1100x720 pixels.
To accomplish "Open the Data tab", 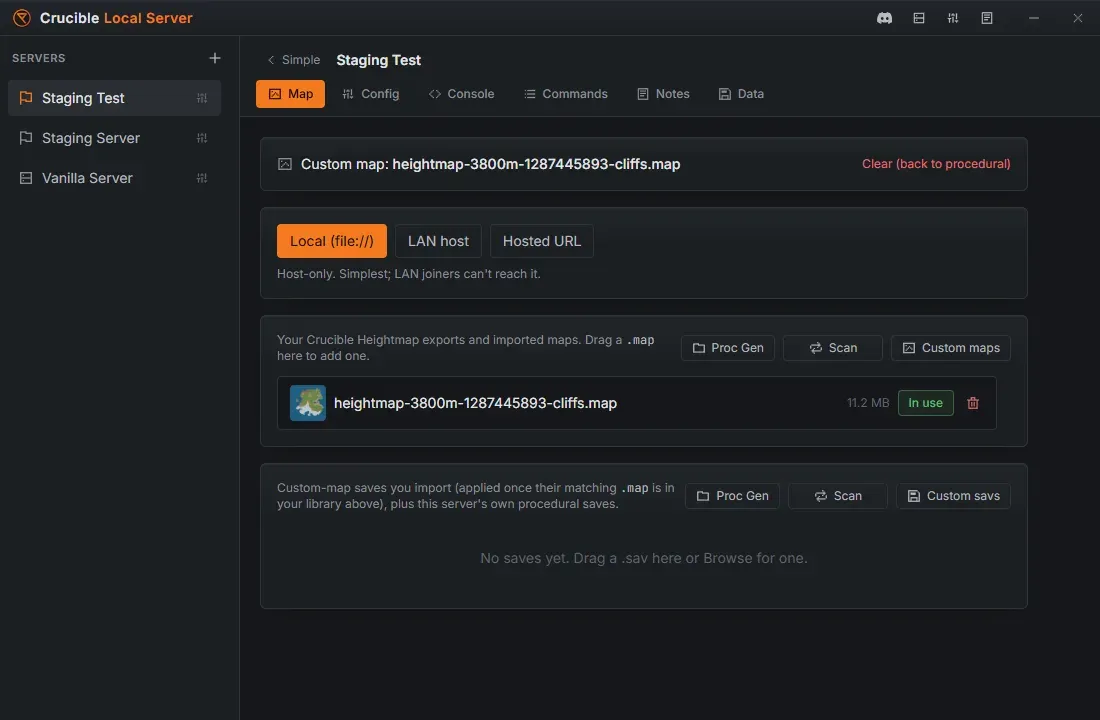I will coord(741,94).
